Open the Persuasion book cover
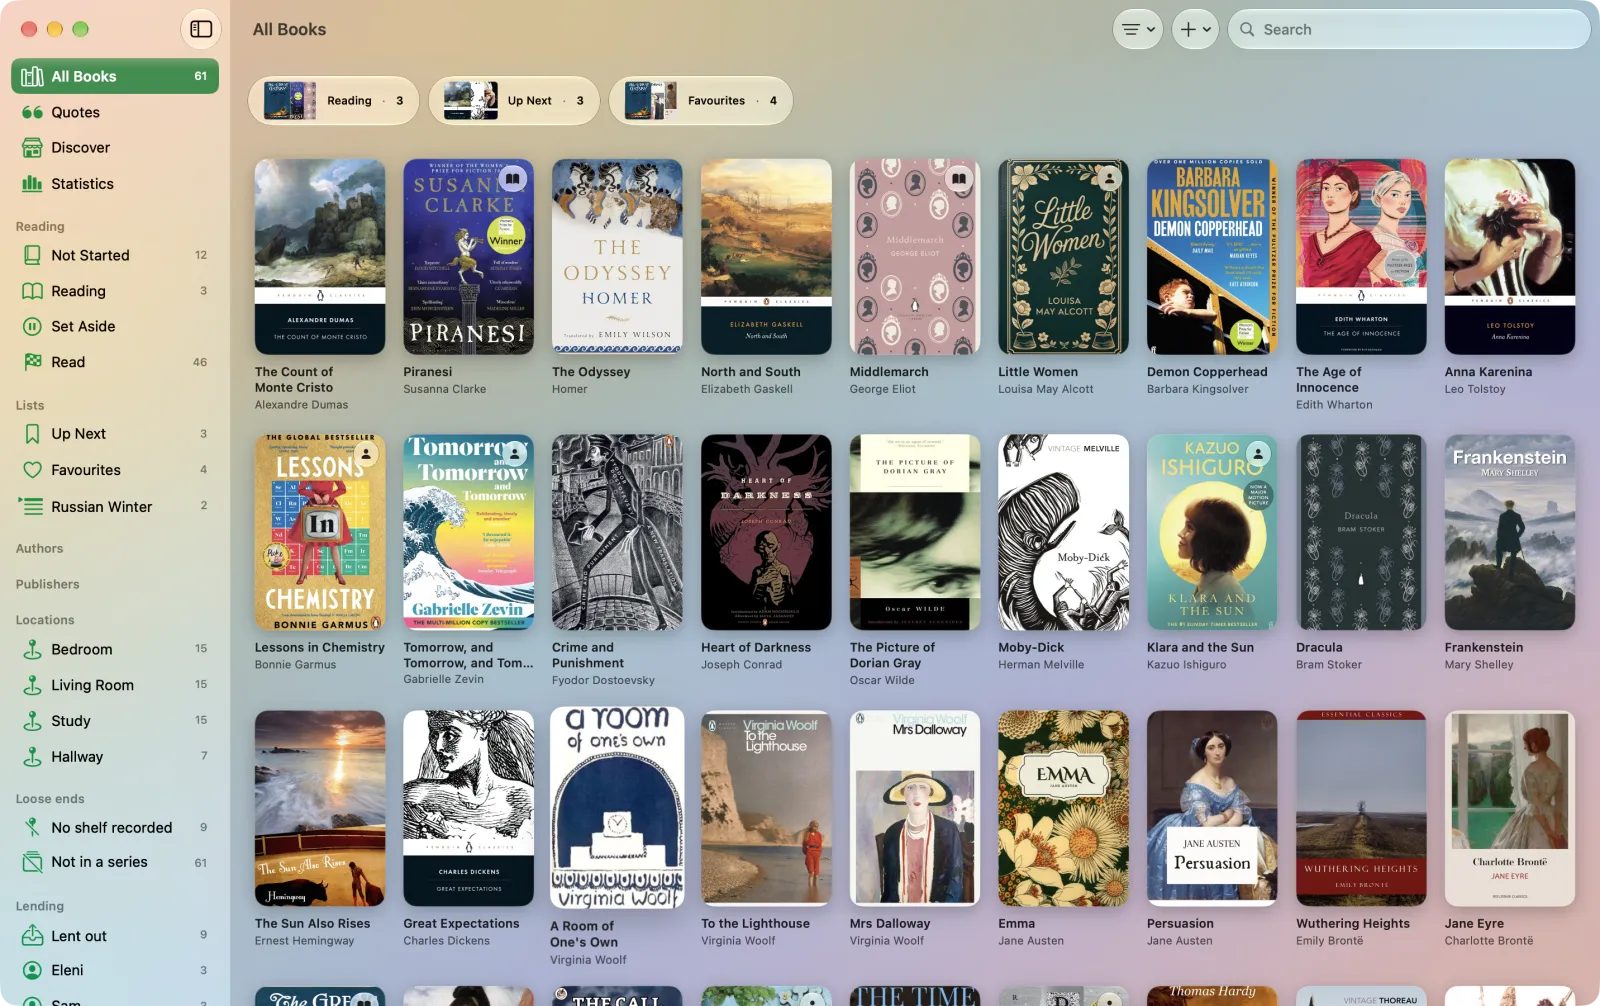 click(1212, 808)
